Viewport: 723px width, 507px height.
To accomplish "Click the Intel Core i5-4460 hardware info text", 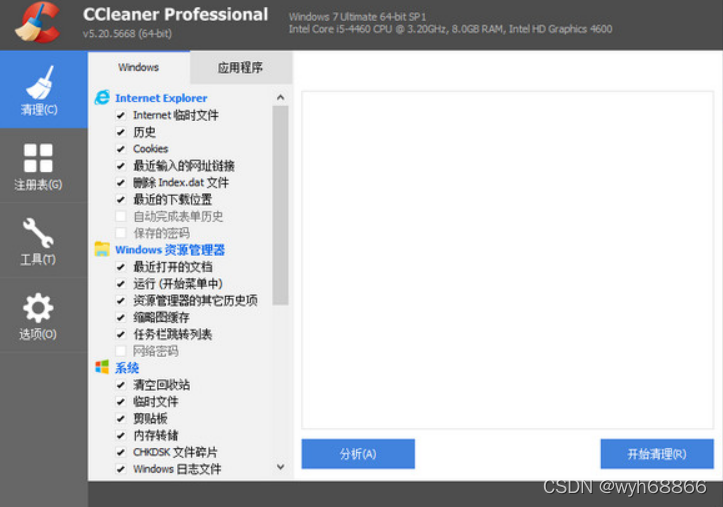I will tap(450, 29).
